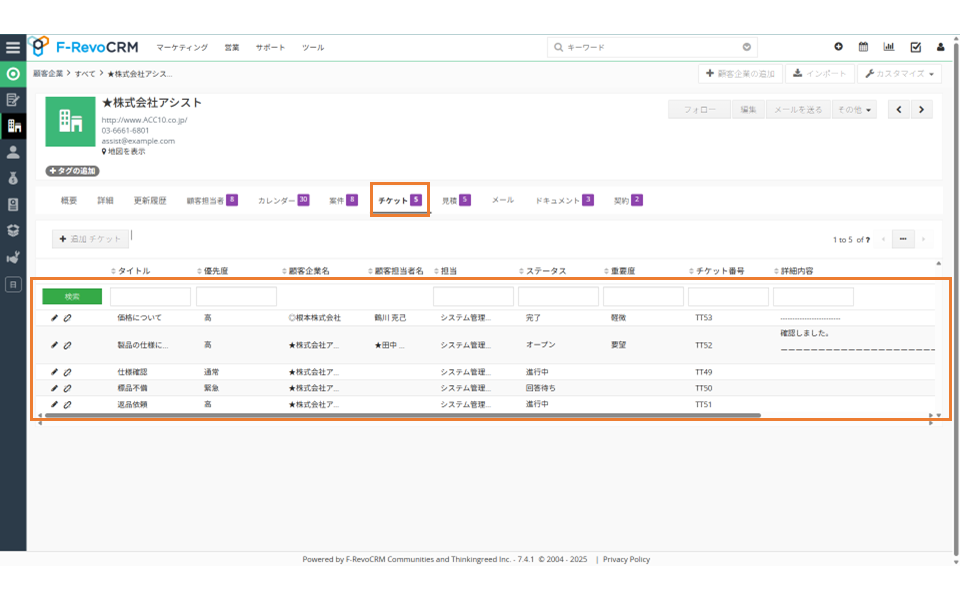Viewport: 960px width, 600px height.
Task: Open the notepad-with-pencil sidebar icon
Action: point(13,100)
